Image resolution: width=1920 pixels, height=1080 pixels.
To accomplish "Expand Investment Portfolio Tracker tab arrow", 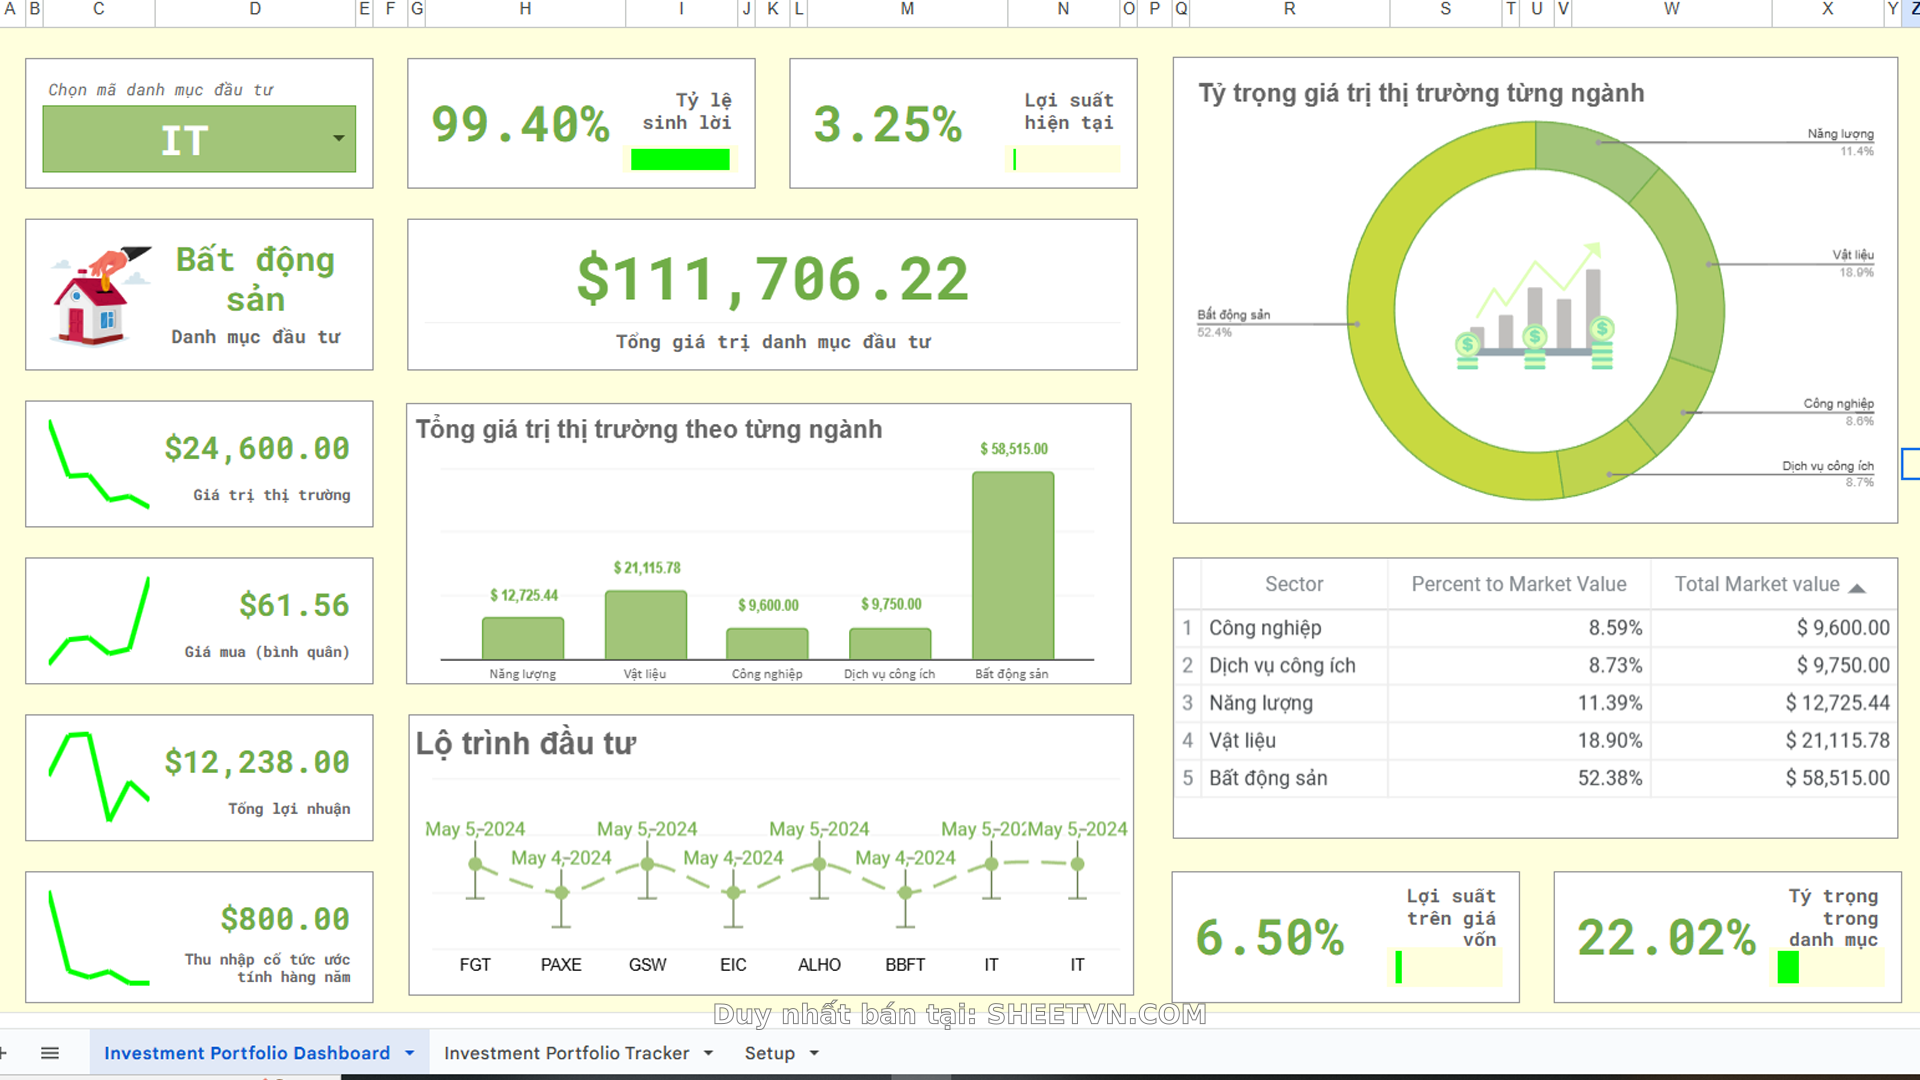I will 709,1053.
